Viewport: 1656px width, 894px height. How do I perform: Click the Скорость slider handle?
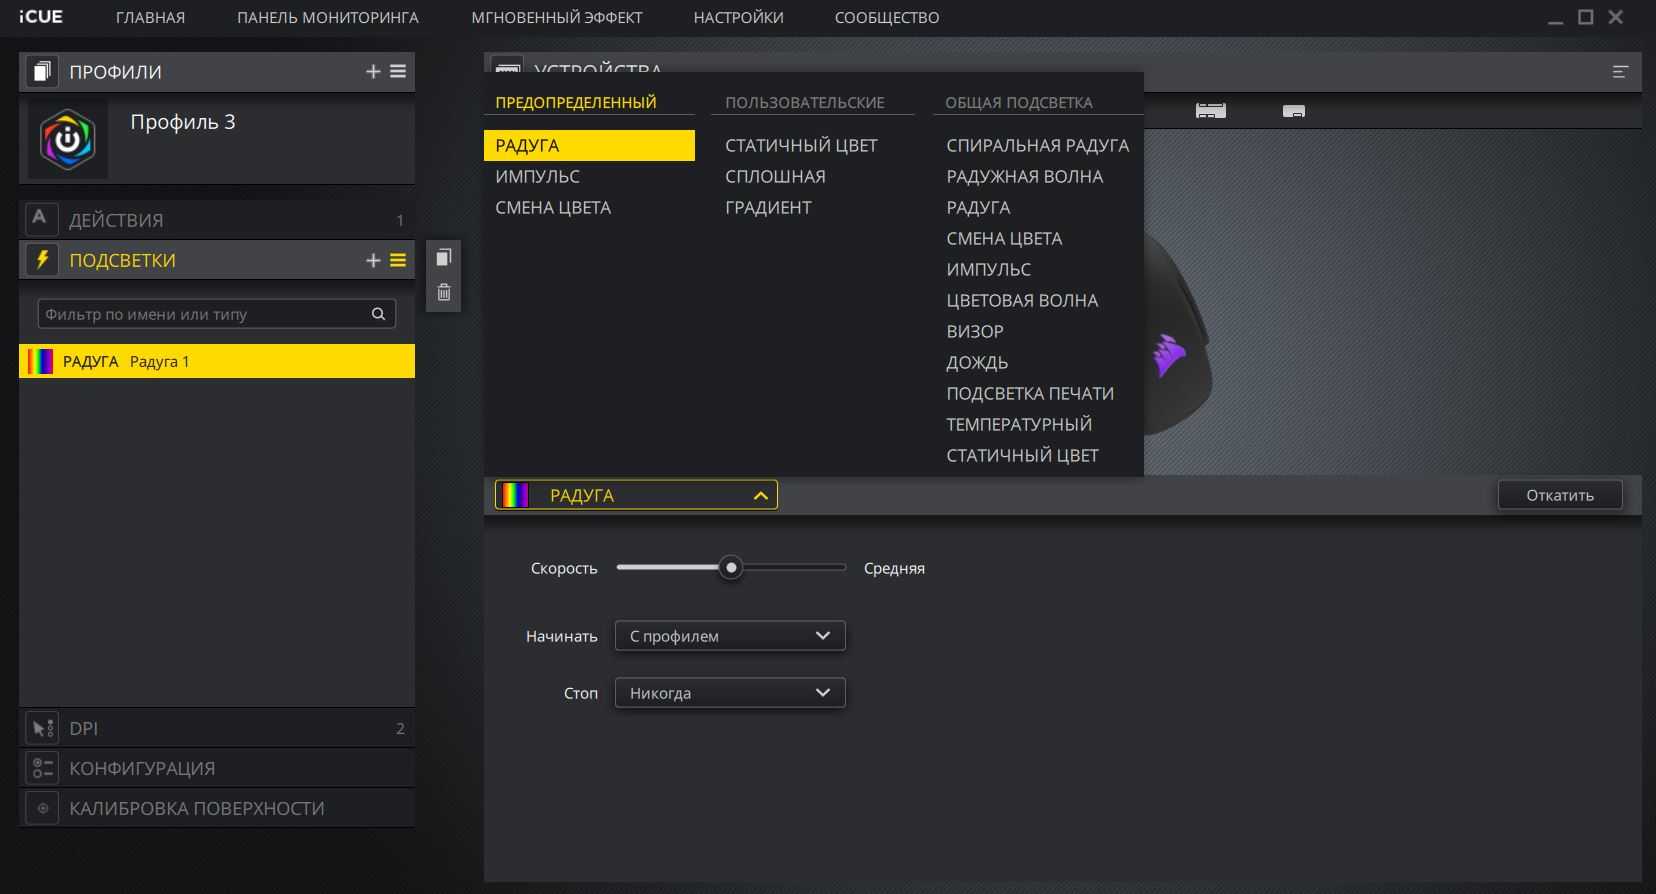point(731,568)
